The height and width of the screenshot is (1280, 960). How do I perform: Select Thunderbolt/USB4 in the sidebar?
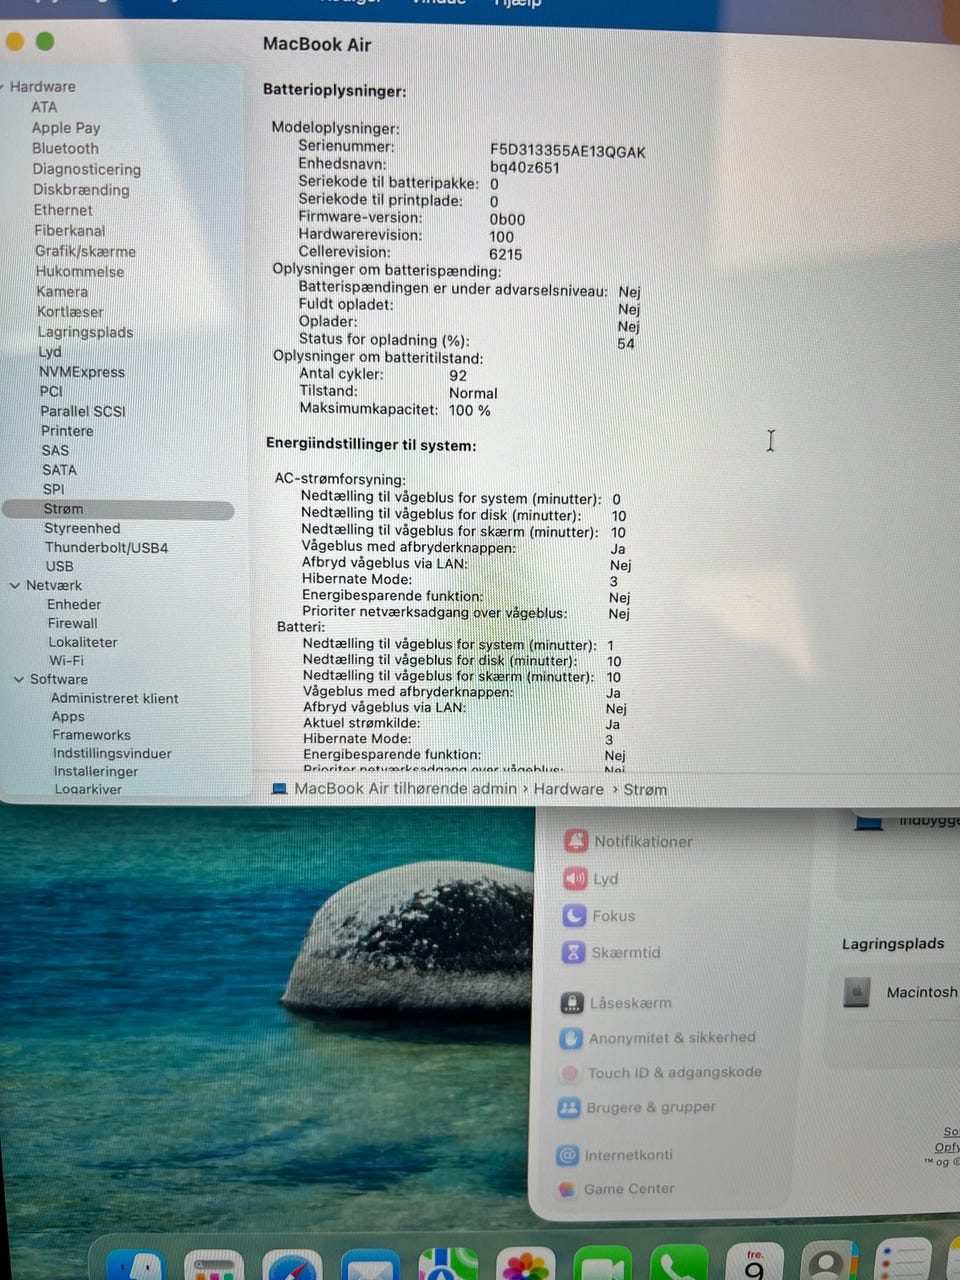pos(106,547)
